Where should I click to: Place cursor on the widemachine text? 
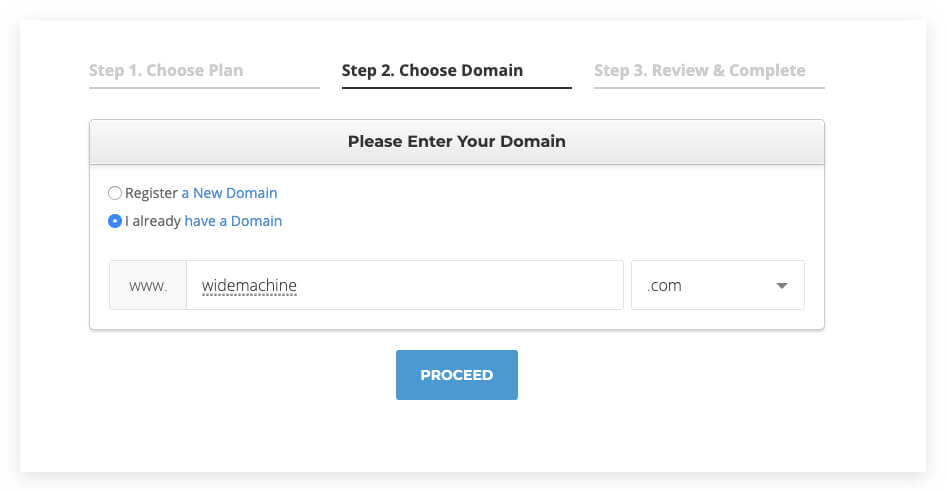point(249,285)
